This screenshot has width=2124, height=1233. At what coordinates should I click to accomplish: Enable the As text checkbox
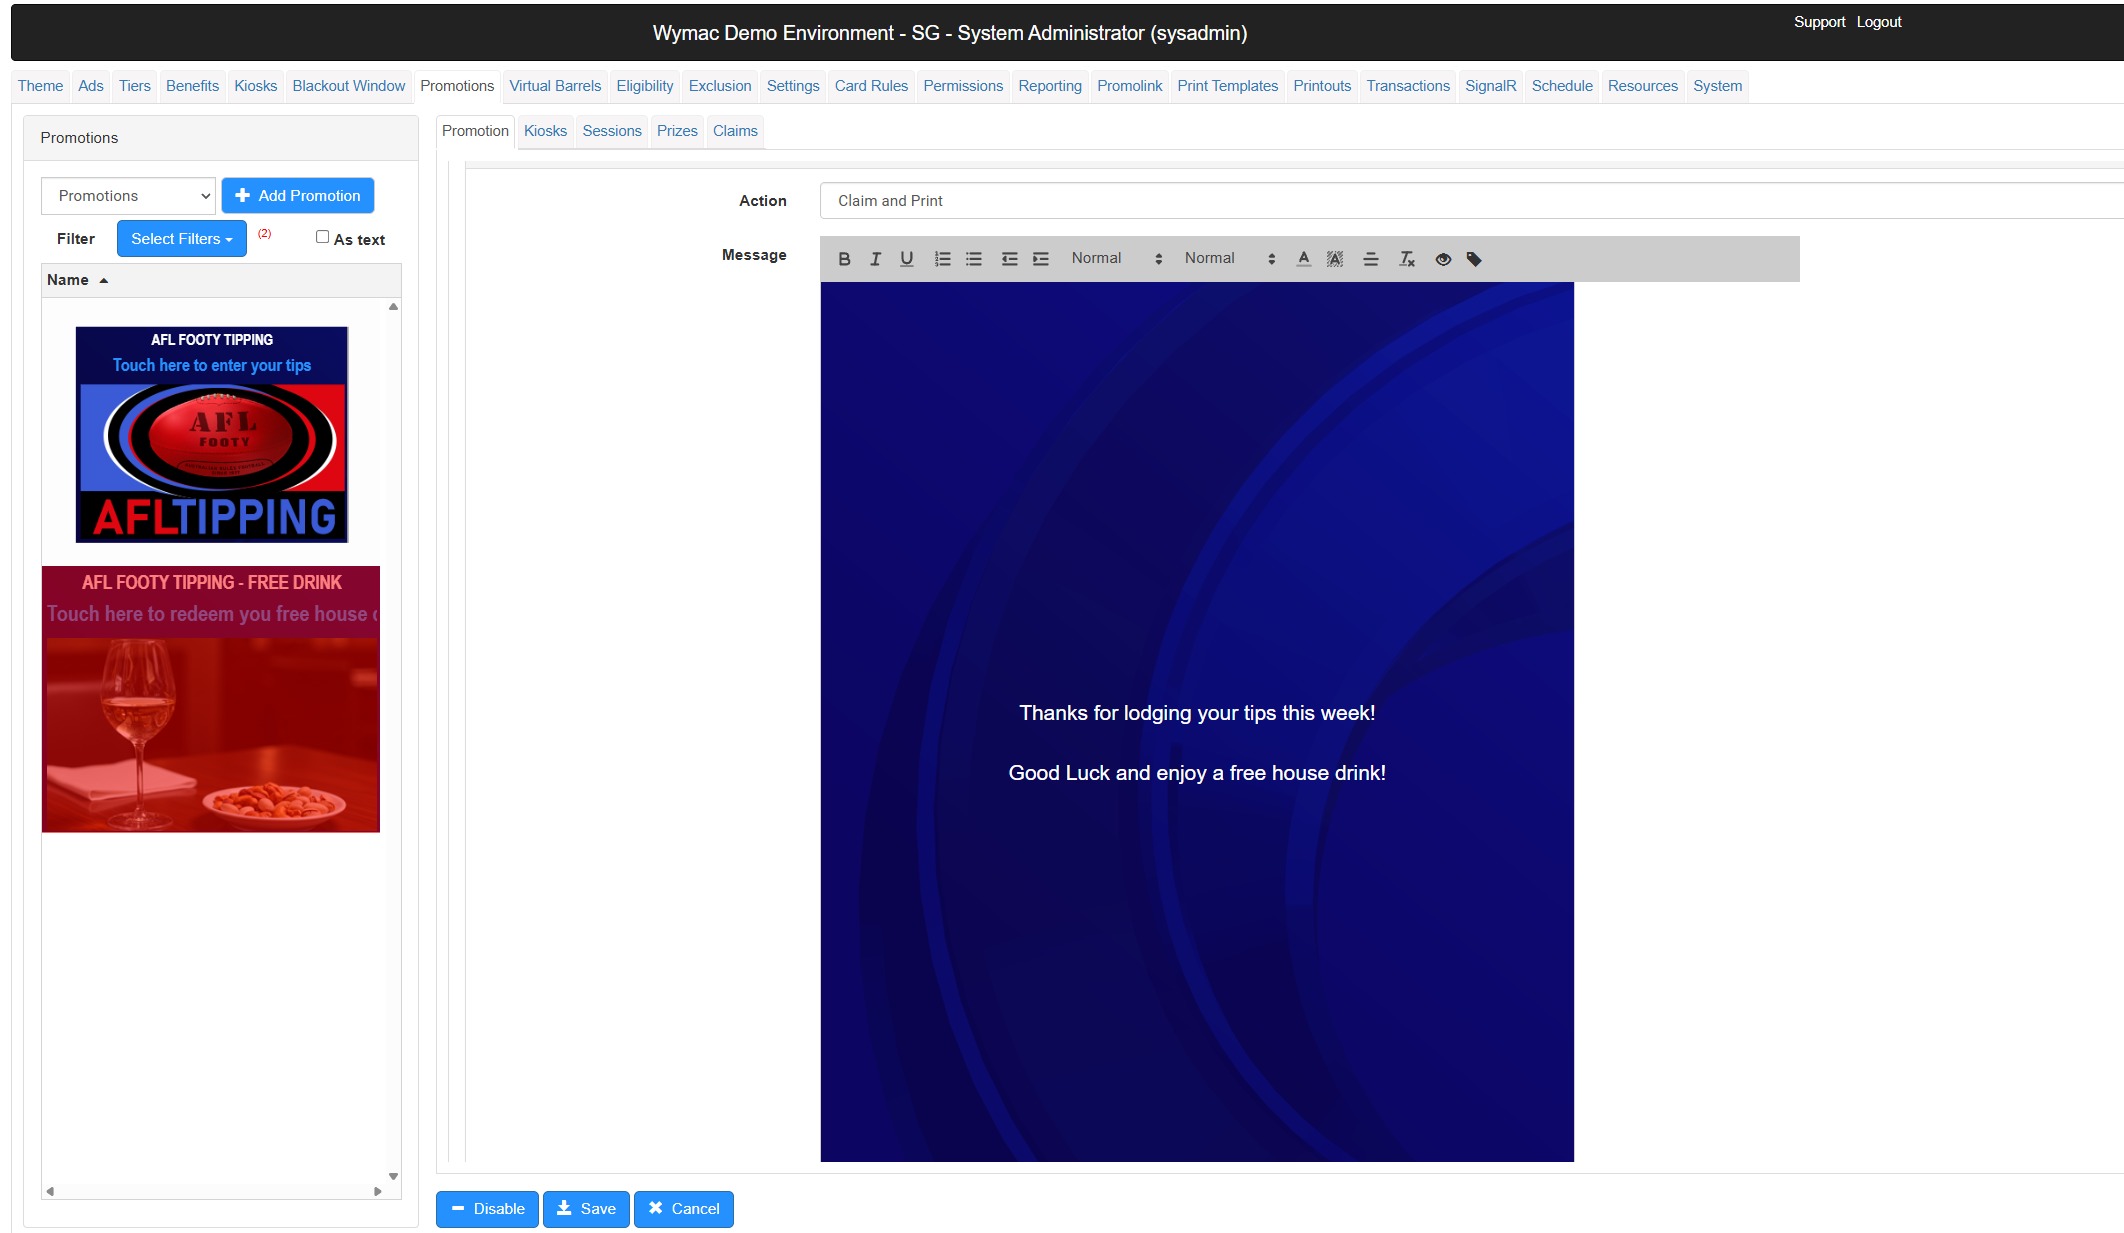(x=322, y=237)
